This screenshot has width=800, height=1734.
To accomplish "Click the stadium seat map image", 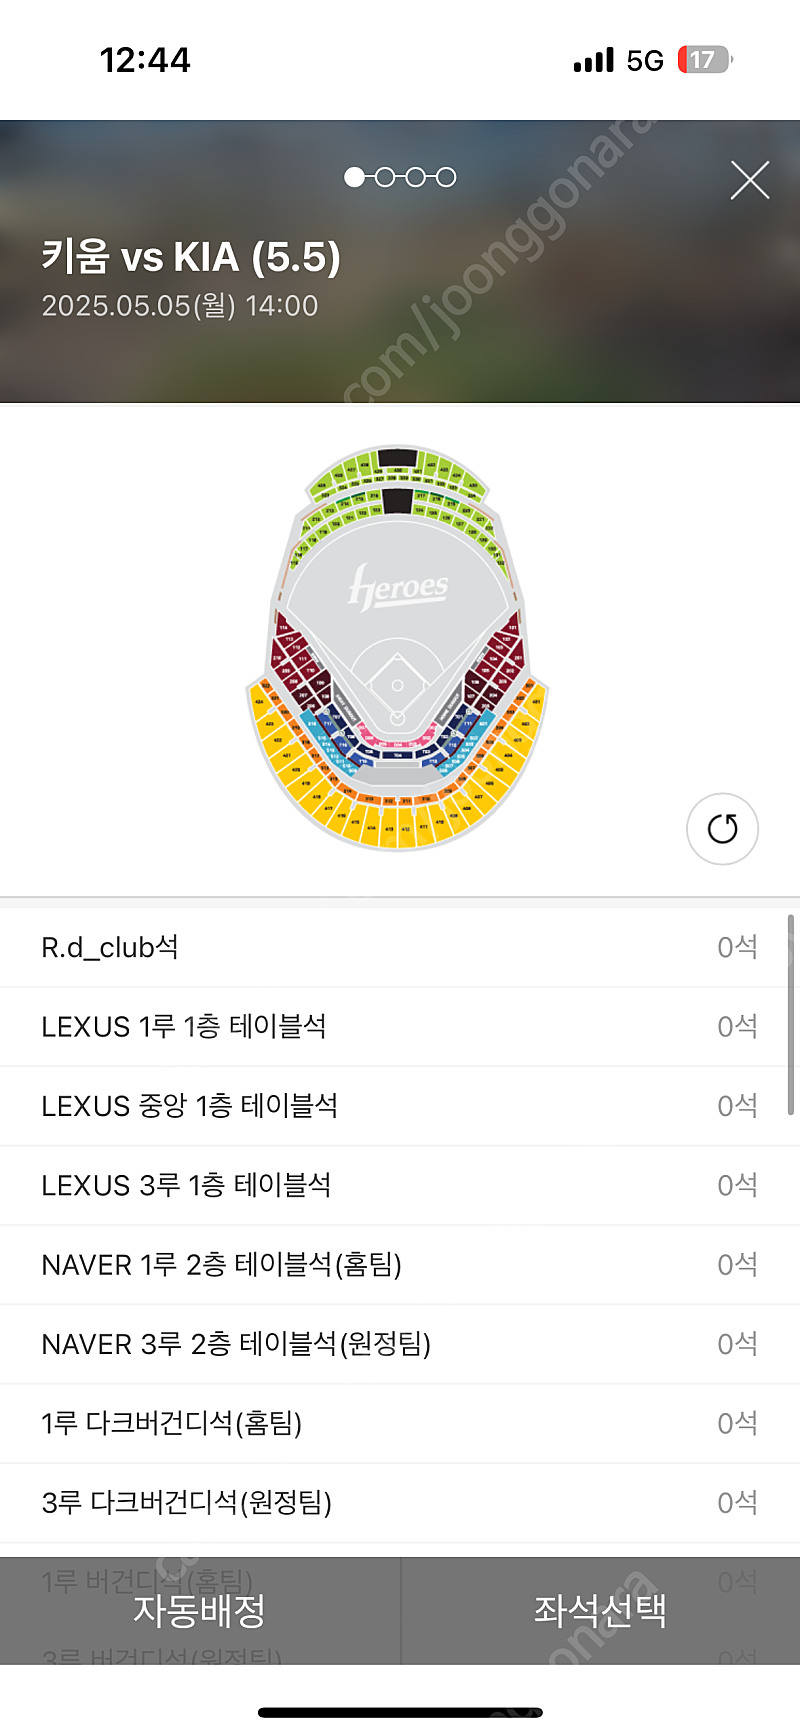I will click(397, 648).
